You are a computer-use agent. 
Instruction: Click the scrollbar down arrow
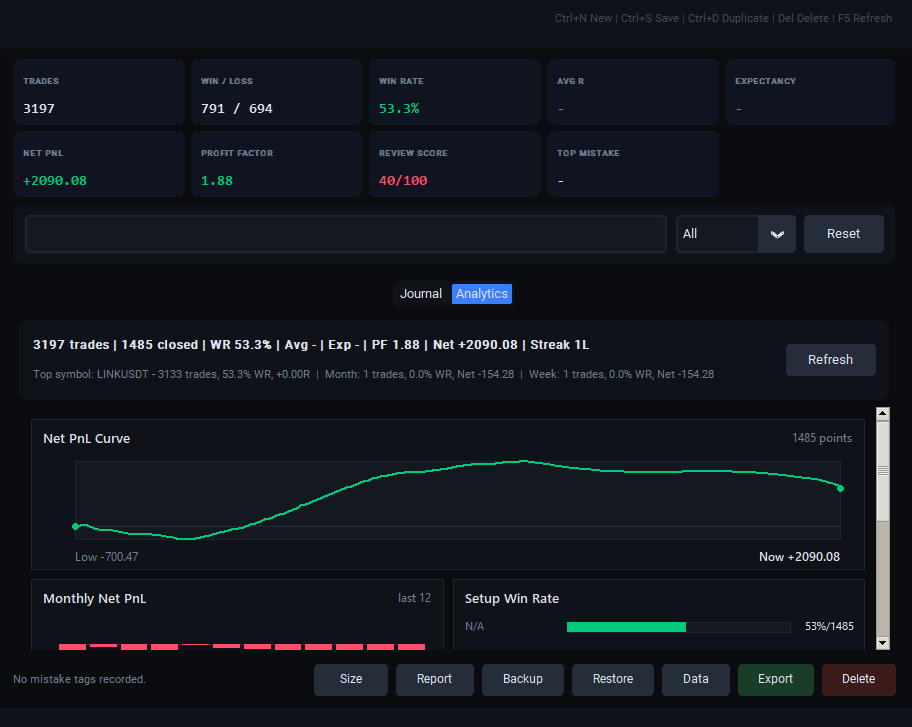click(x=882, y=643)
